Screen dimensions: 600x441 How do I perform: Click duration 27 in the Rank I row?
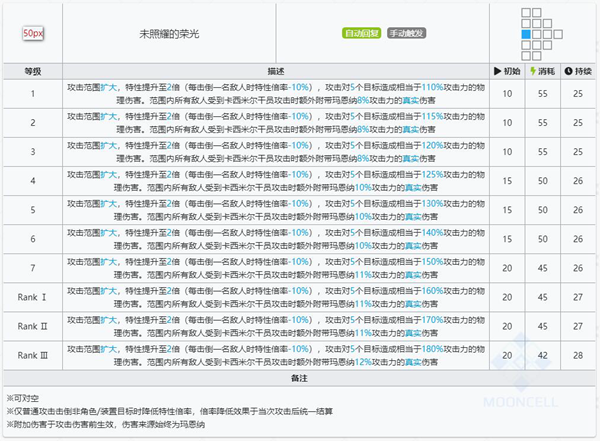[578, 297]
